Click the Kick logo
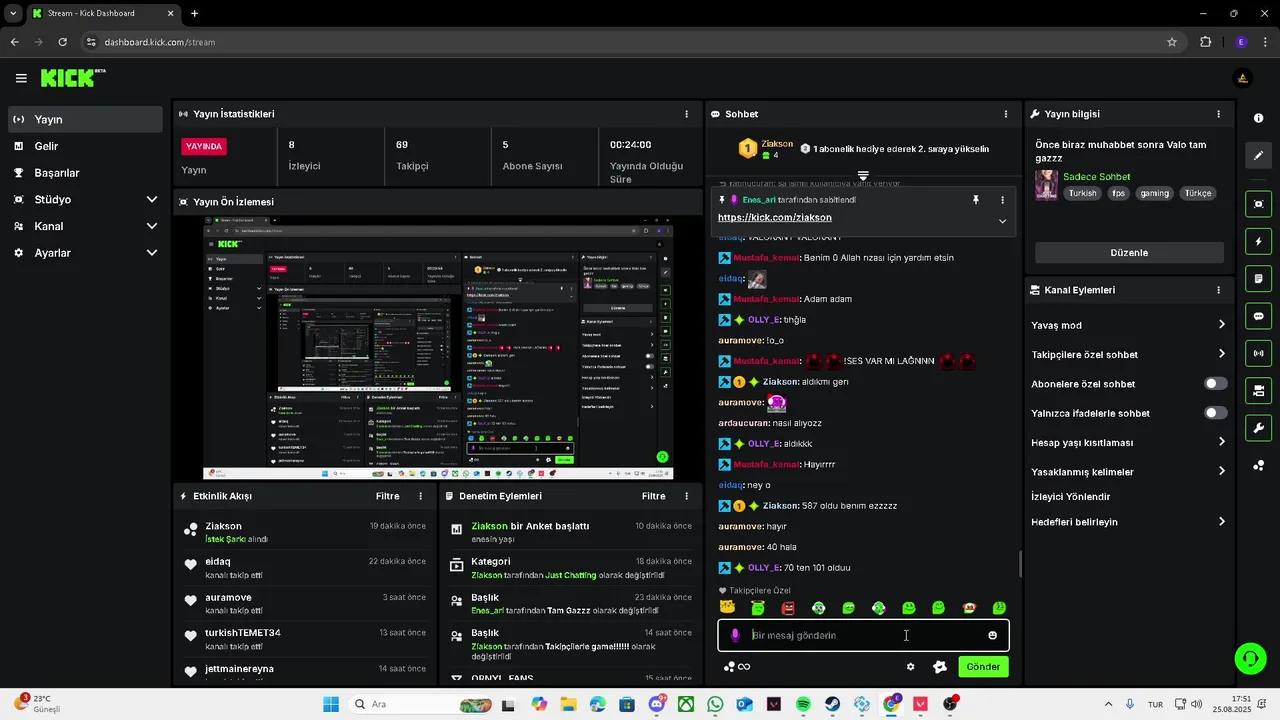Image resolution: width=1280 pixels, height=720 pixels. 72,78
